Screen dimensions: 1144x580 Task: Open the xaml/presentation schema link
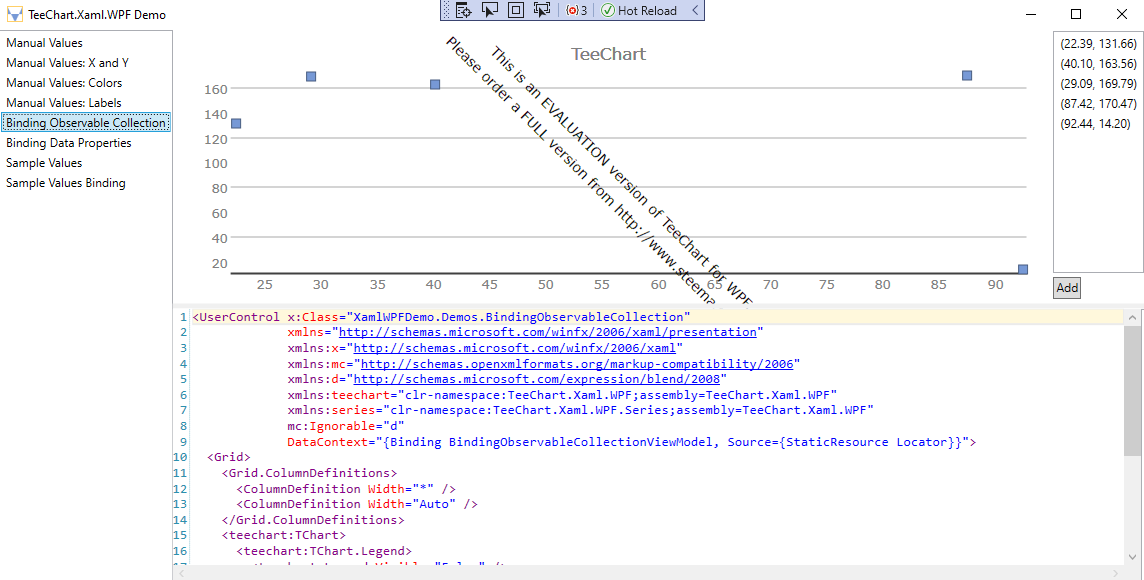(547, 332)
